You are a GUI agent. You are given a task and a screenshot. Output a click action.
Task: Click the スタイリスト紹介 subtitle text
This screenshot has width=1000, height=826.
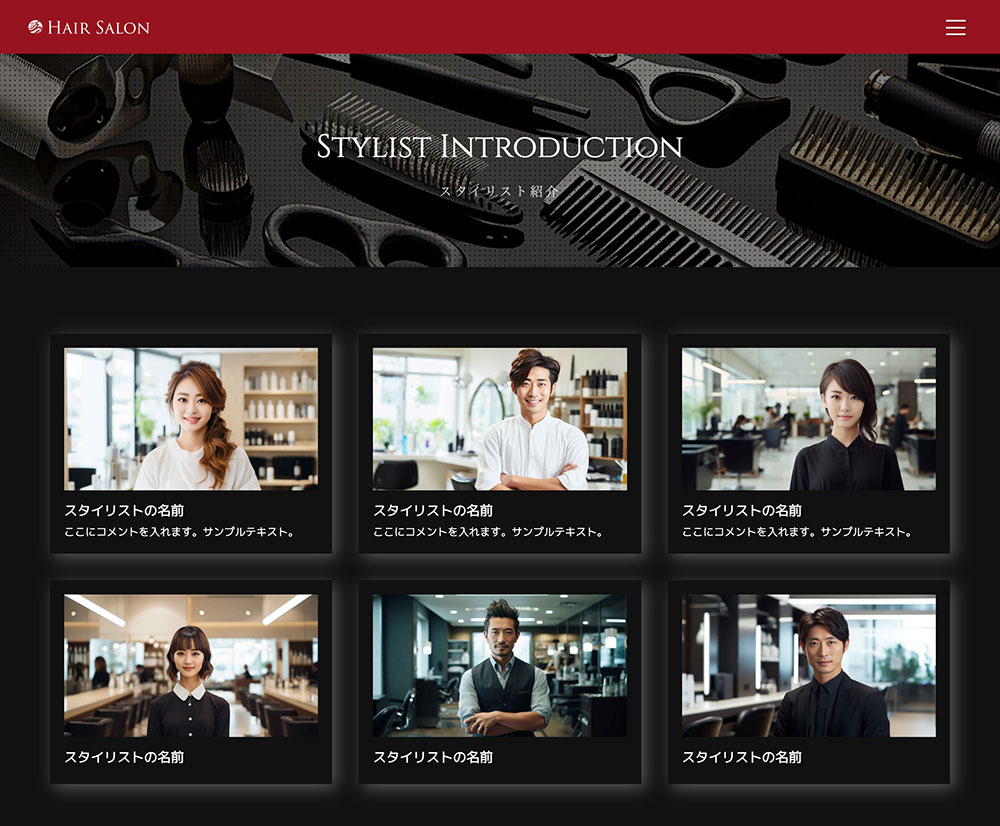[x=499, y=191]
